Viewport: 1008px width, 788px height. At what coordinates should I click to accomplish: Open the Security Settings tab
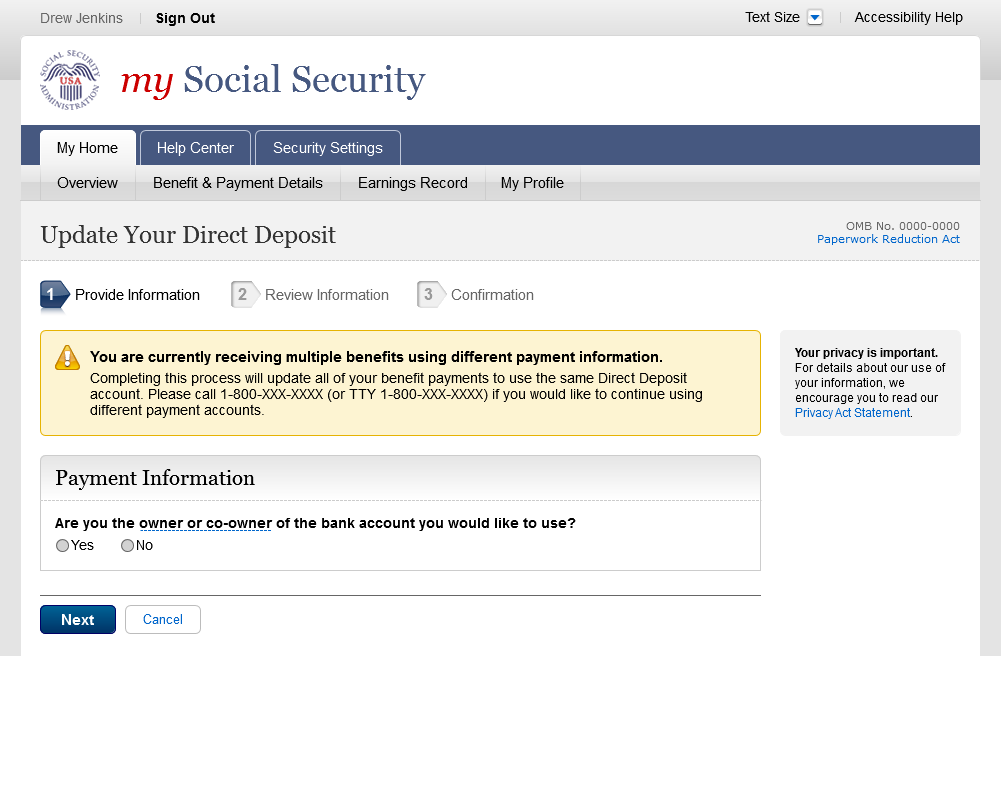tap(327, 148)
